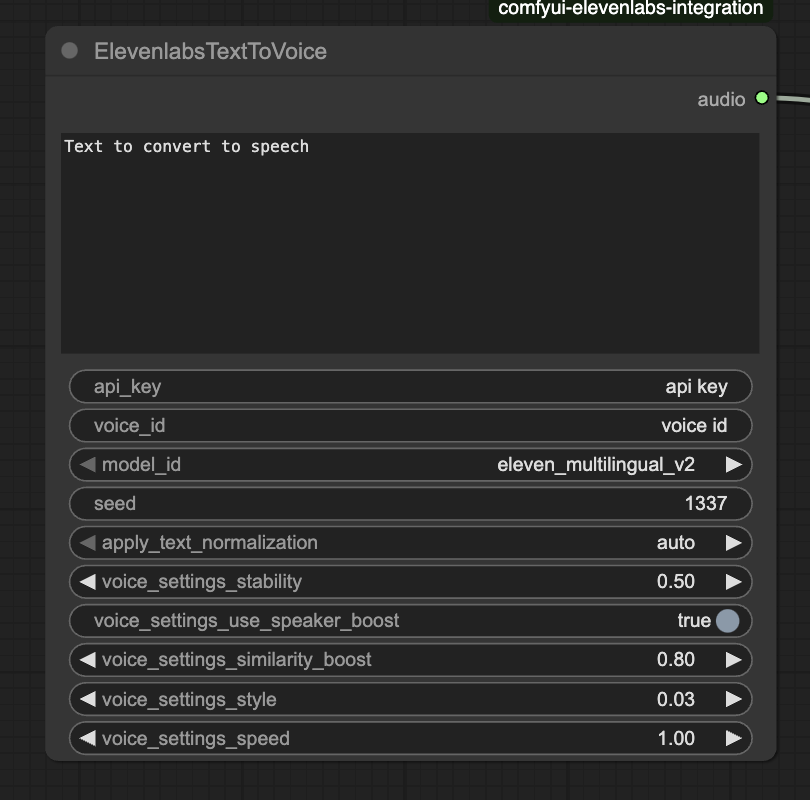Open the eleven_multilingual_v2 model dropdown
This screenshot has width=810, height=800.
596,464
